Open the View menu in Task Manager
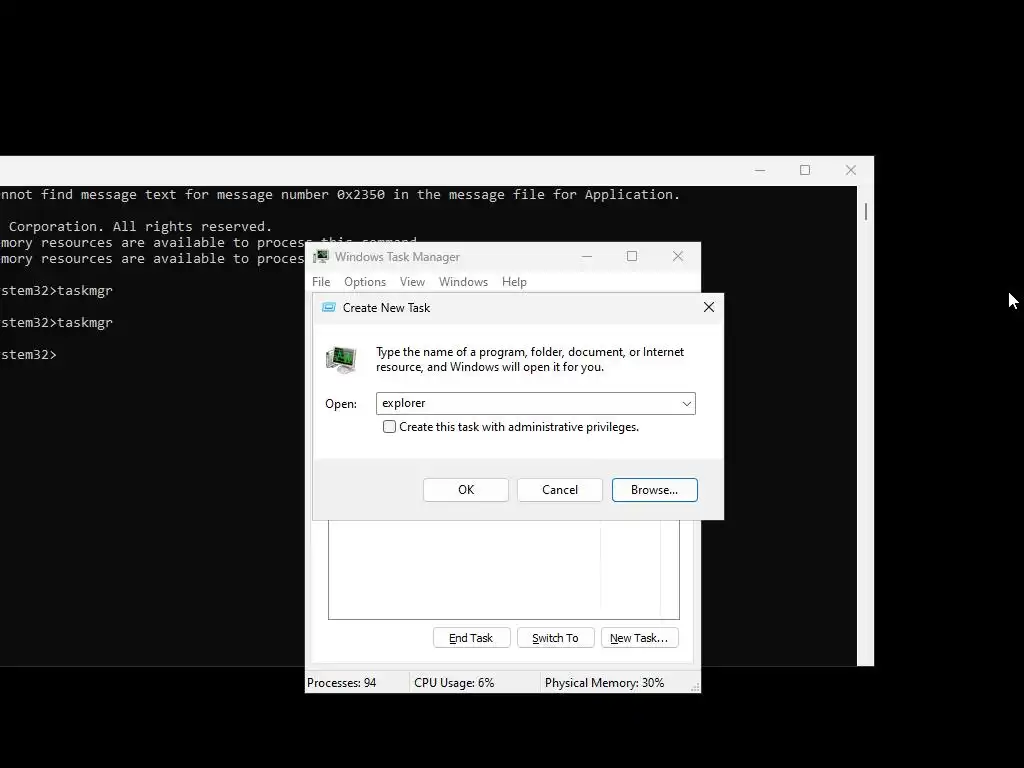The image size is (1024, 768). [x=412, y=281]
